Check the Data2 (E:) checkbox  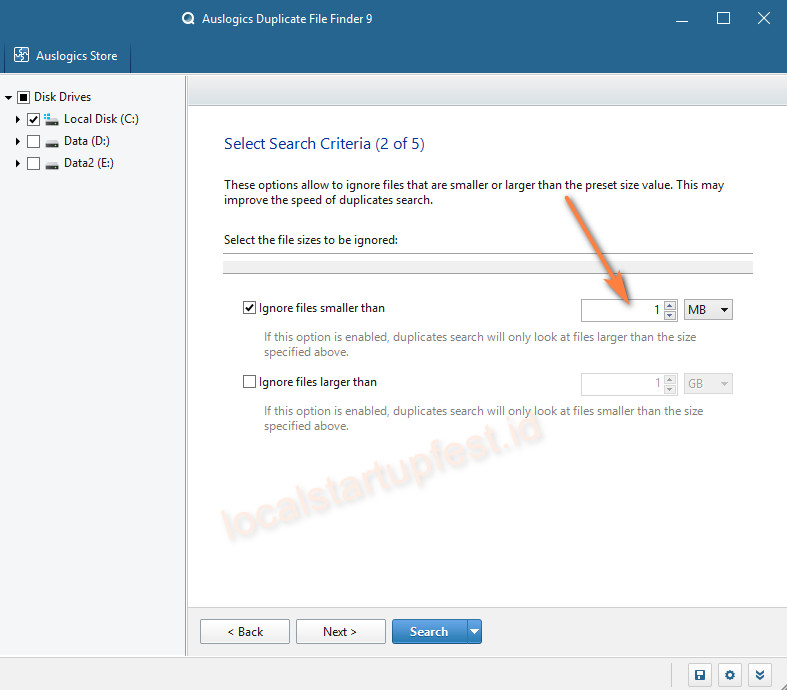34,164
